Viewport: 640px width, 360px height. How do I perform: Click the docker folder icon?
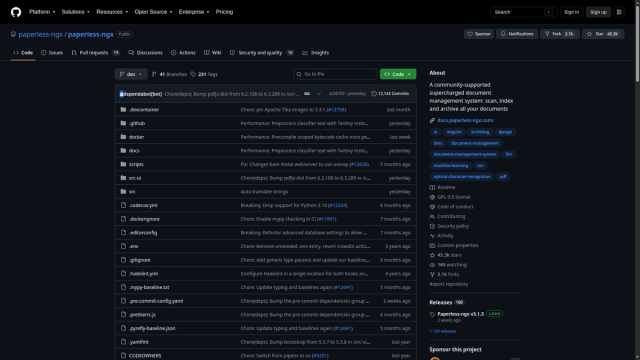[x=123, y=137]
